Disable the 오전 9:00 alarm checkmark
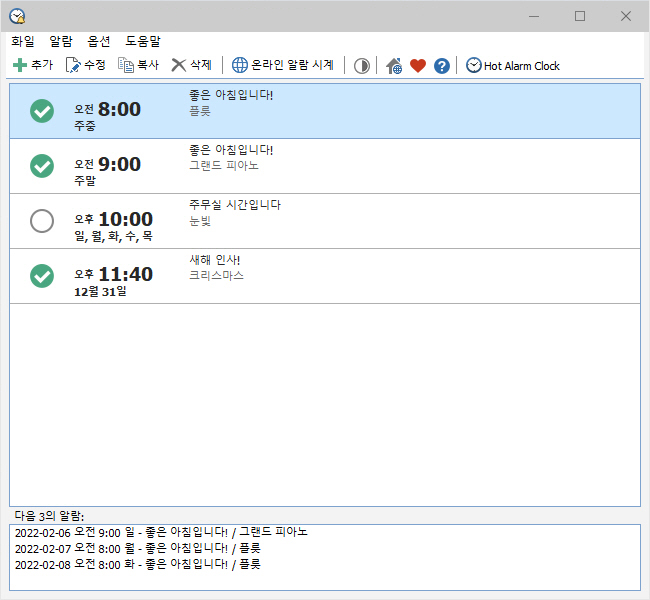Image resolution: width=650 pixels, height=600 pixels. tap(42, 166)
